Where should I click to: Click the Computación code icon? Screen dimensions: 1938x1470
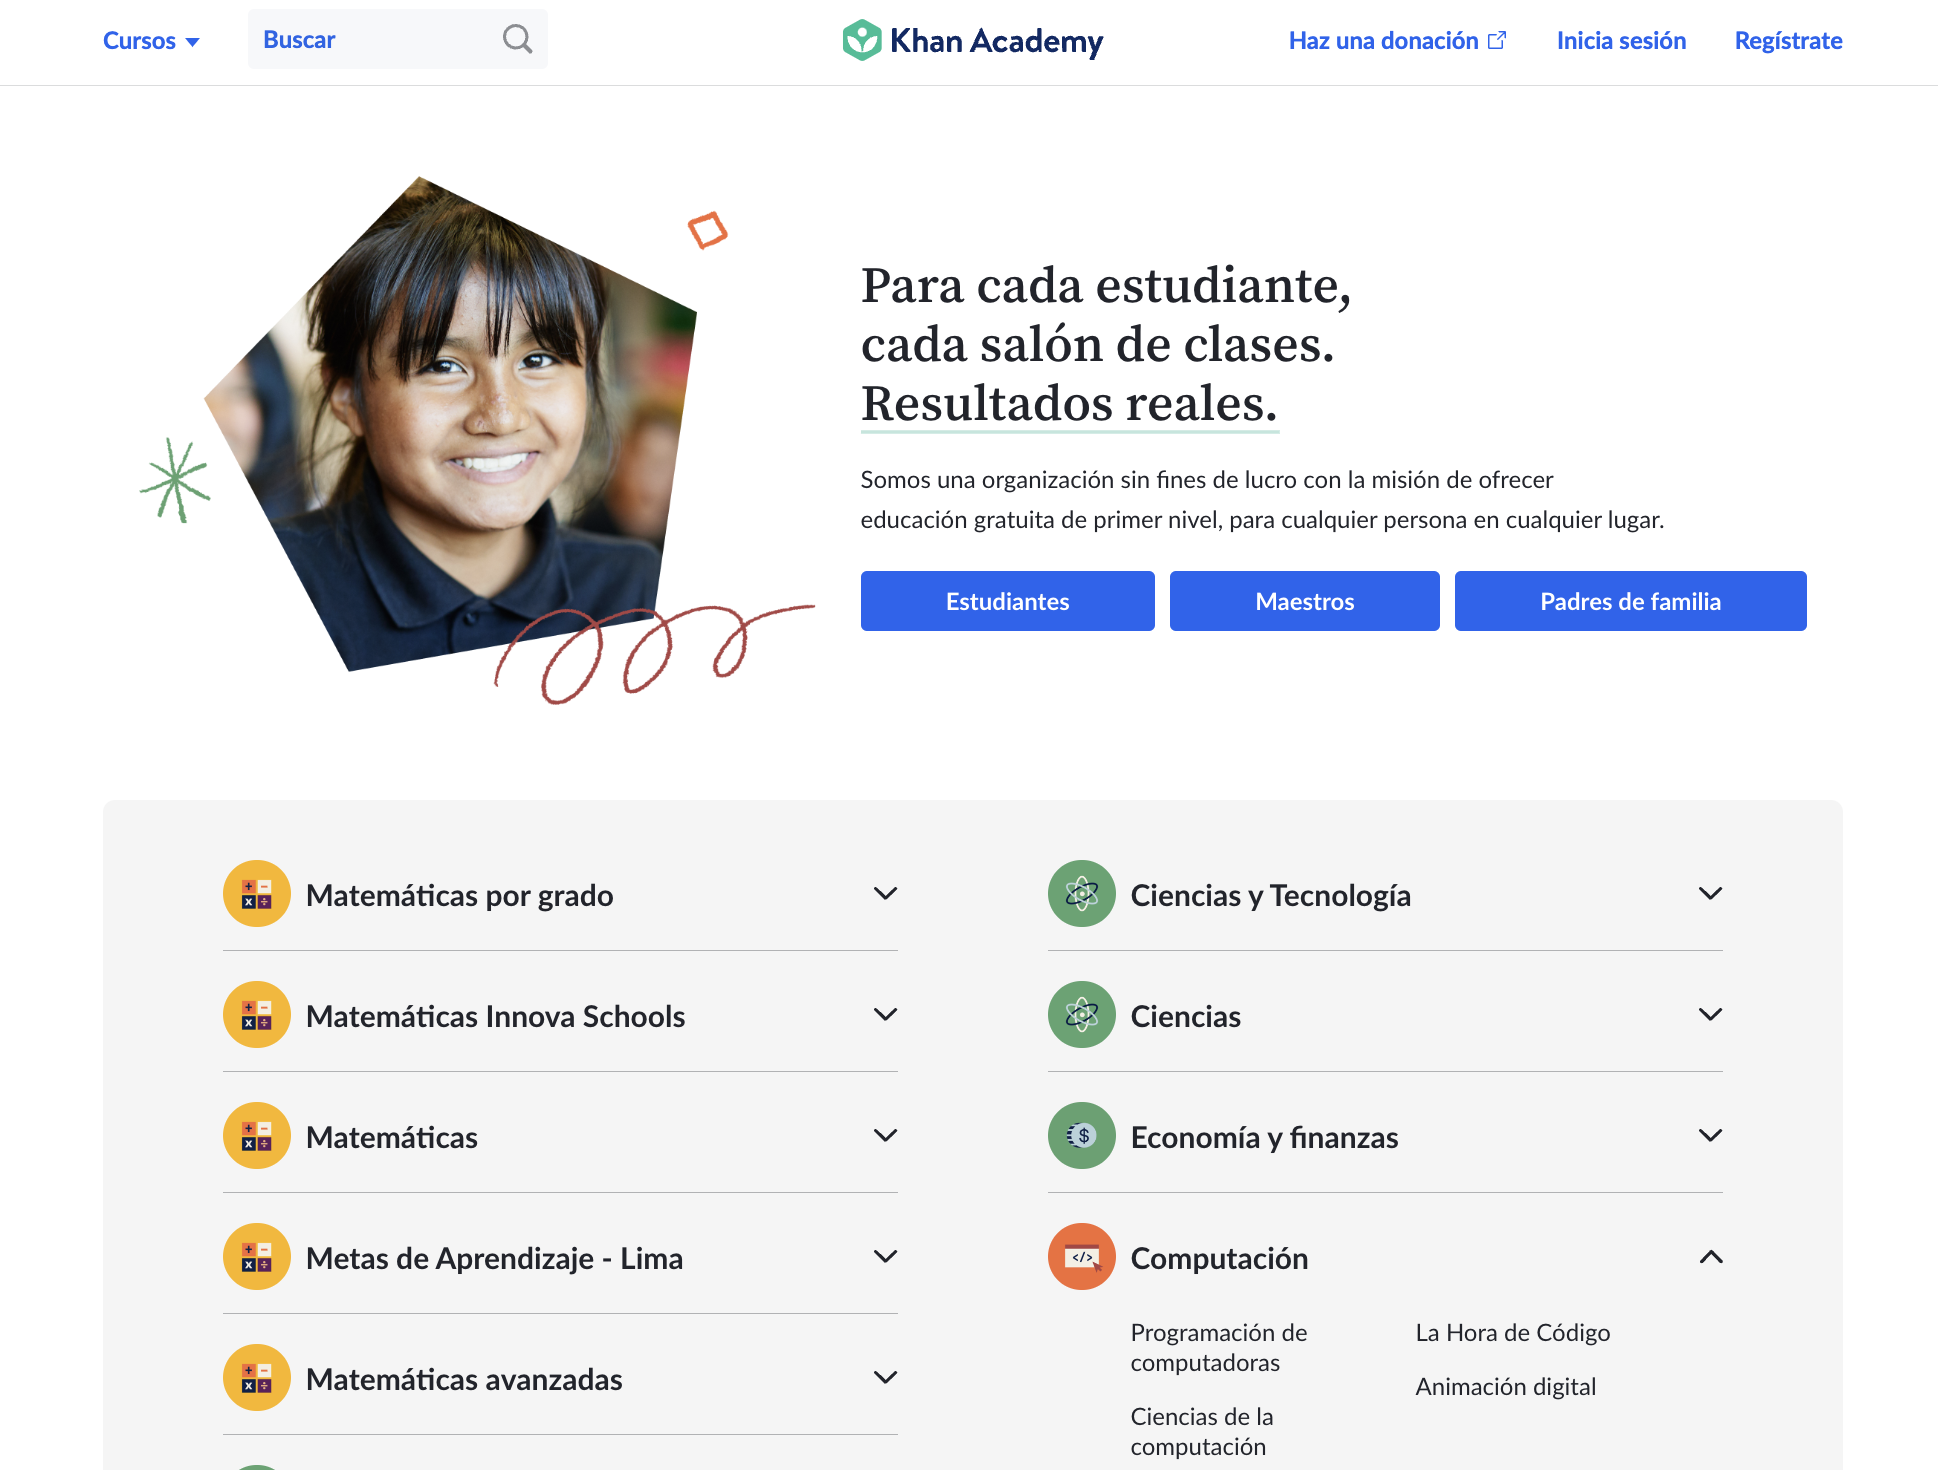[x=1081, y=1257]
